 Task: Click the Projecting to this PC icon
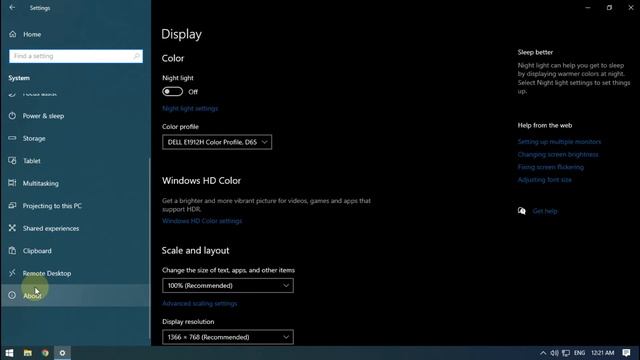12,205
